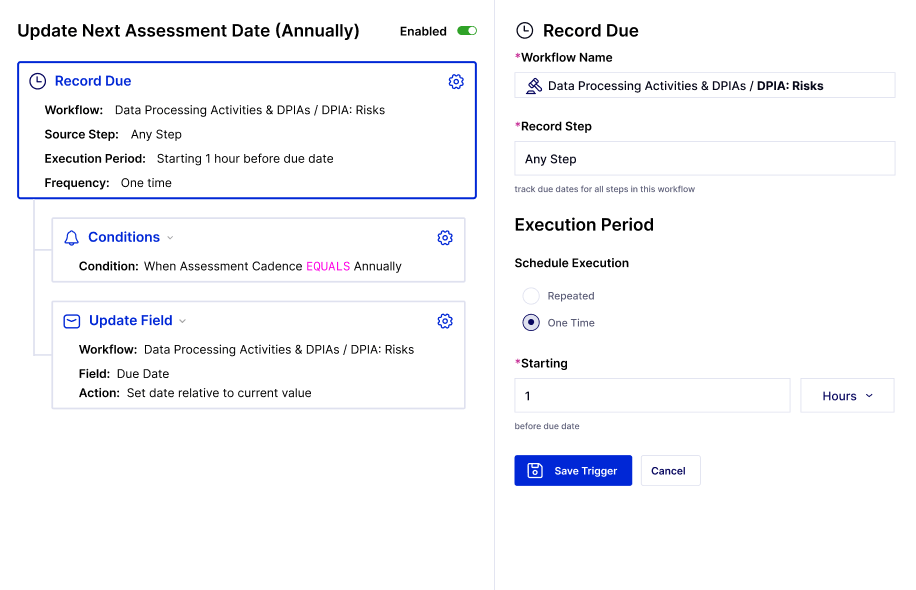Click the gavel icon in Workflow Name field
The image size is (916, 590).
pos(534,86)
